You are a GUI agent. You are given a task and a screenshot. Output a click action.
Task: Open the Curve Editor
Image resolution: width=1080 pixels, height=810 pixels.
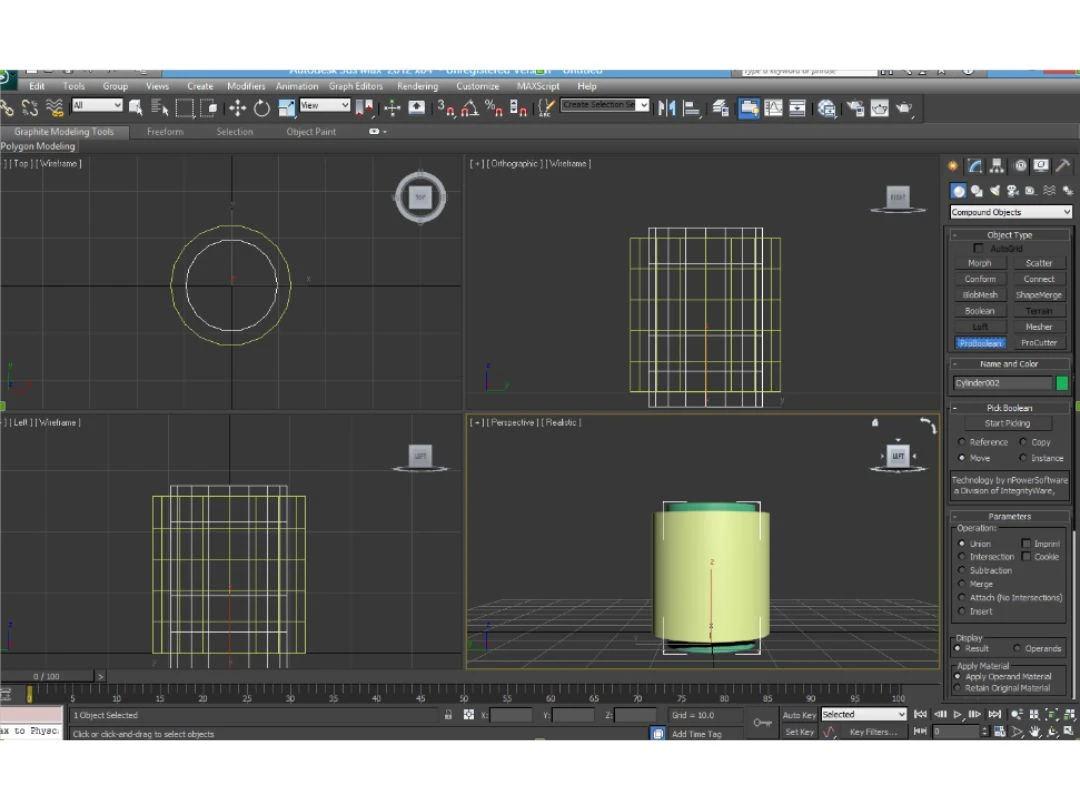pos(773,107)
